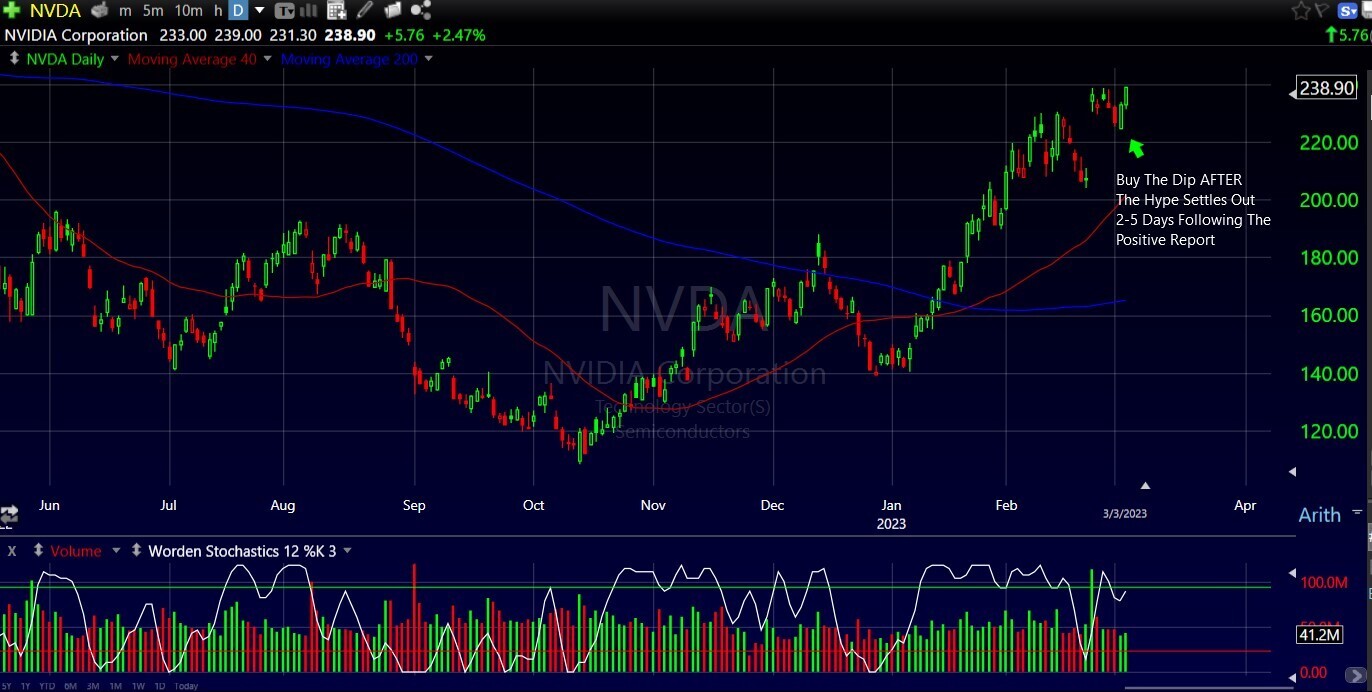Click the 3/3/2023 date label

(x=1125, y=514)
